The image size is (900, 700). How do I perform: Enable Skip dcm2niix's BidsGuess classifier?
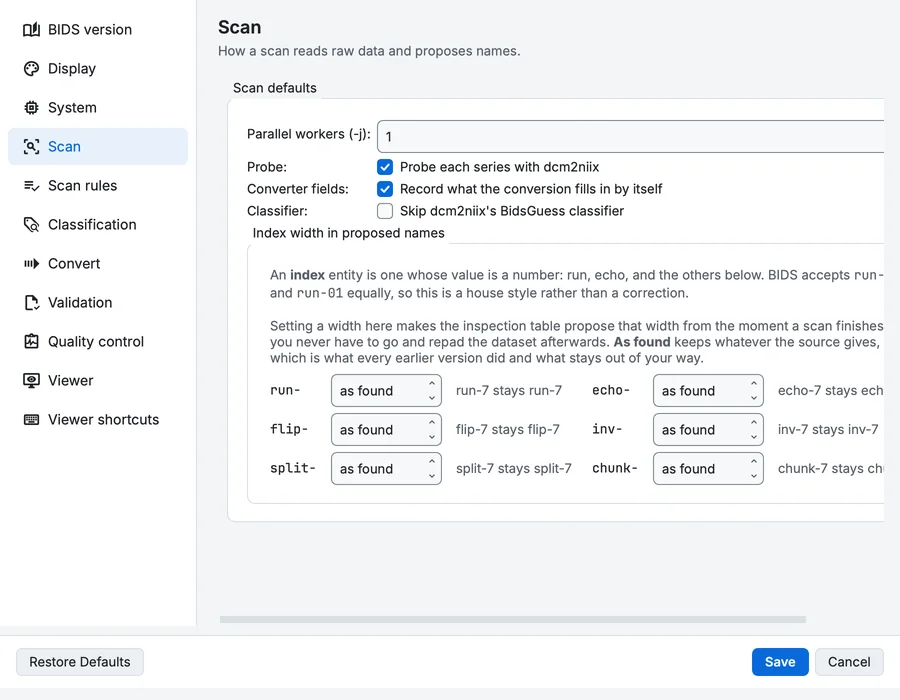[x=385, y=211]
